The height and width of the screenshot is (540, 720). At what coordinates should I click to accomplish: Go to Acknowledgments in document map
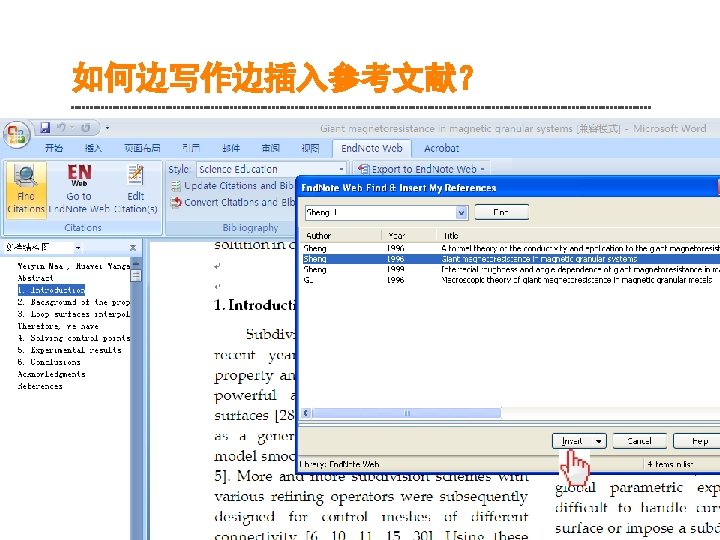click(51, 374)
